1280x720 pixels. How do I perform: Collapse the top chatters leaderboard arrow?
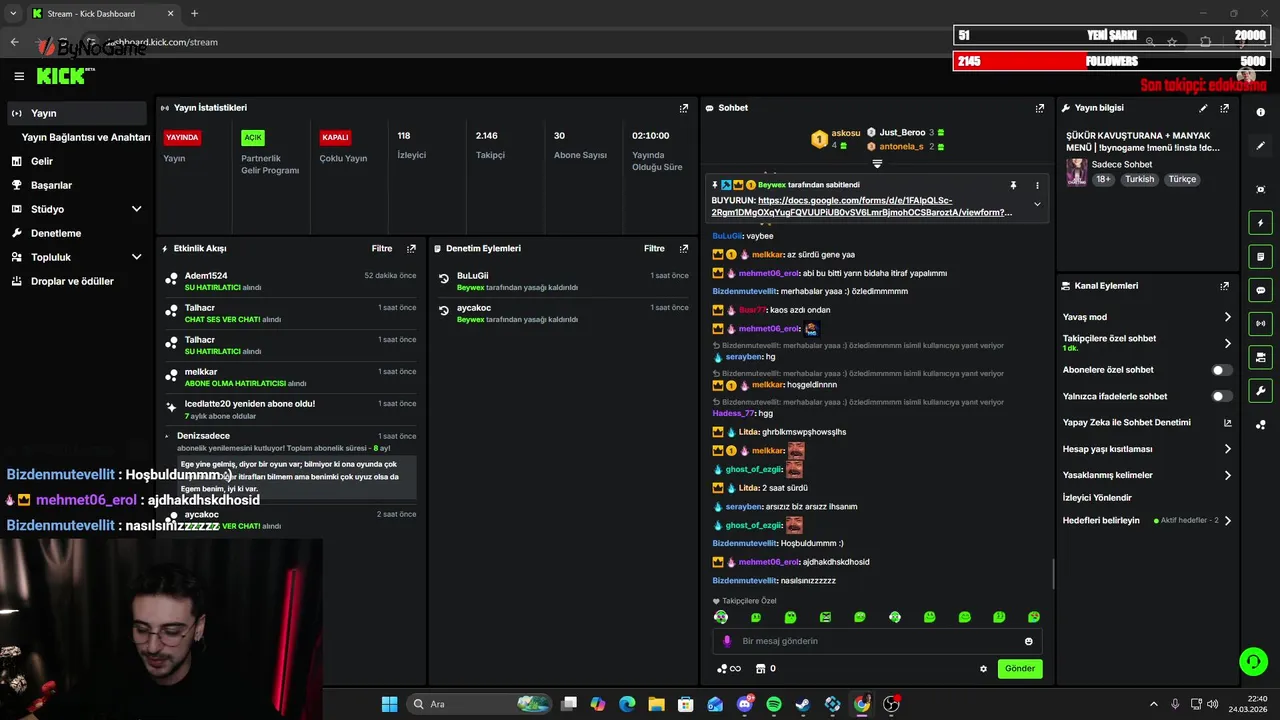pos(877,163)
